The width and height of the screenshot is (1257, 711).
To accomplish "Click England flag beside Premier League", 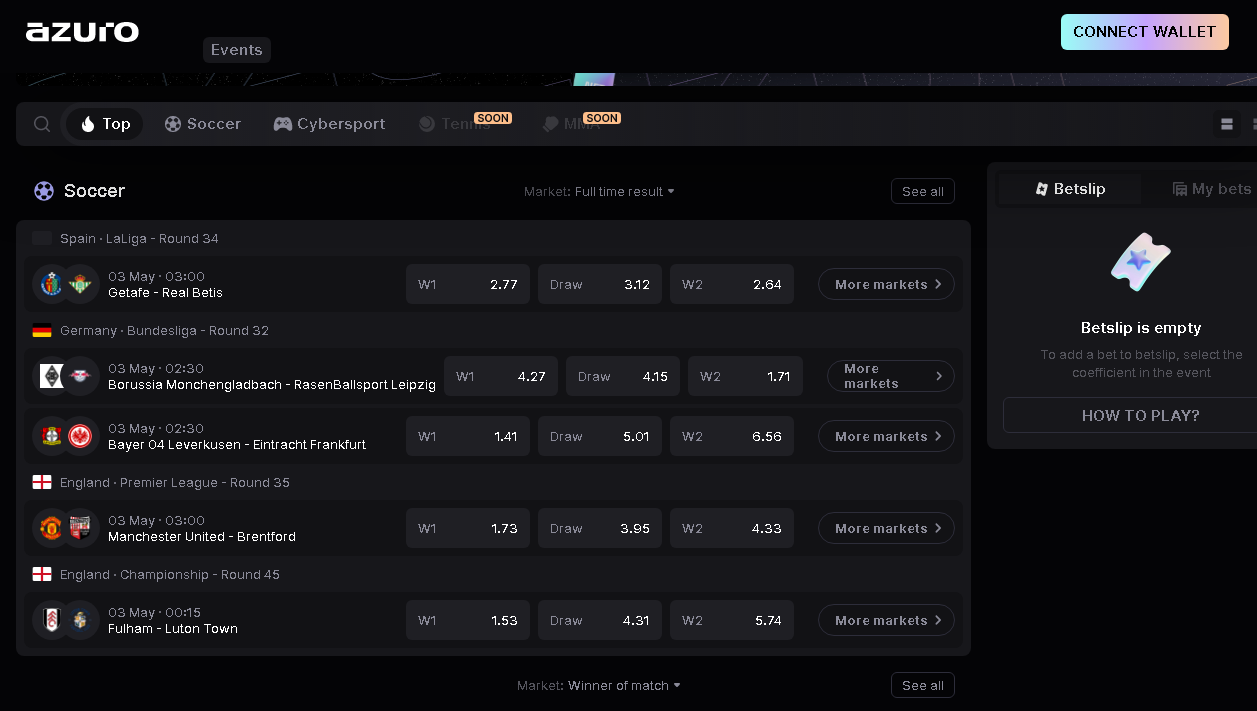I will pyautogui.click(x=42, y=482).
